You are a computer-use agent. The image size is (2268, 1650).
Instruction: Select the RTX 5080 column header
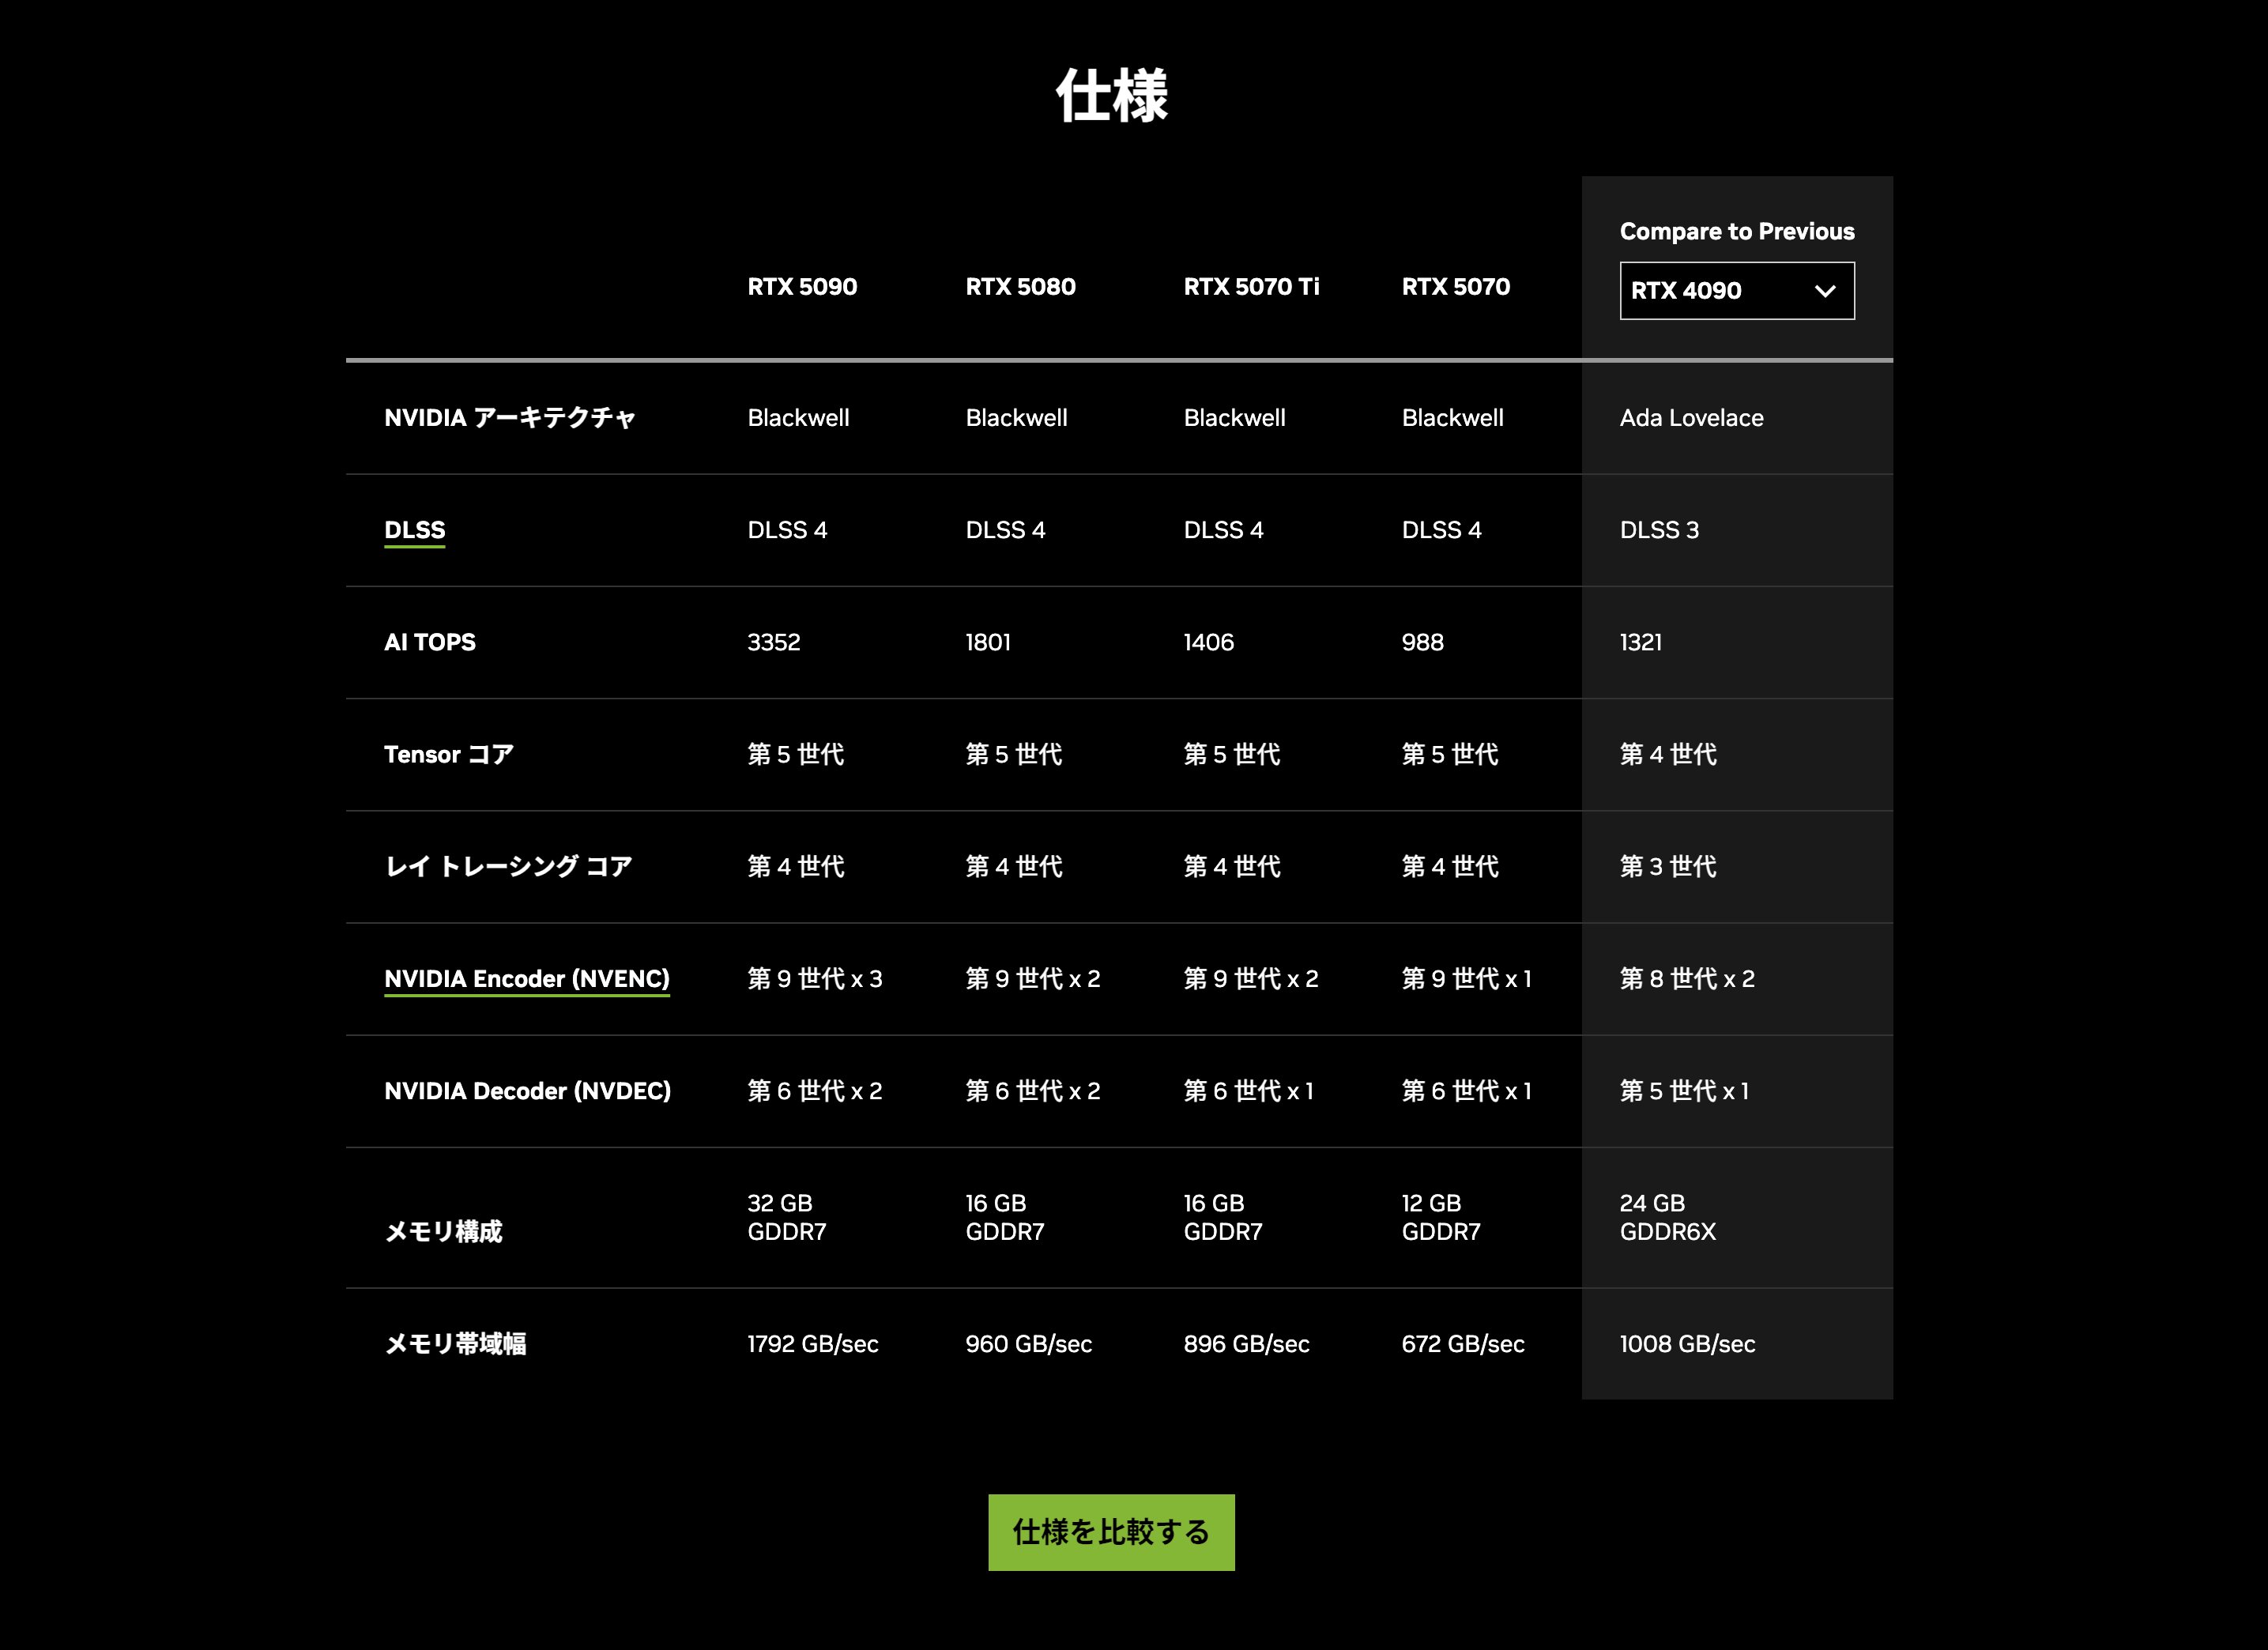(1020, 287)
